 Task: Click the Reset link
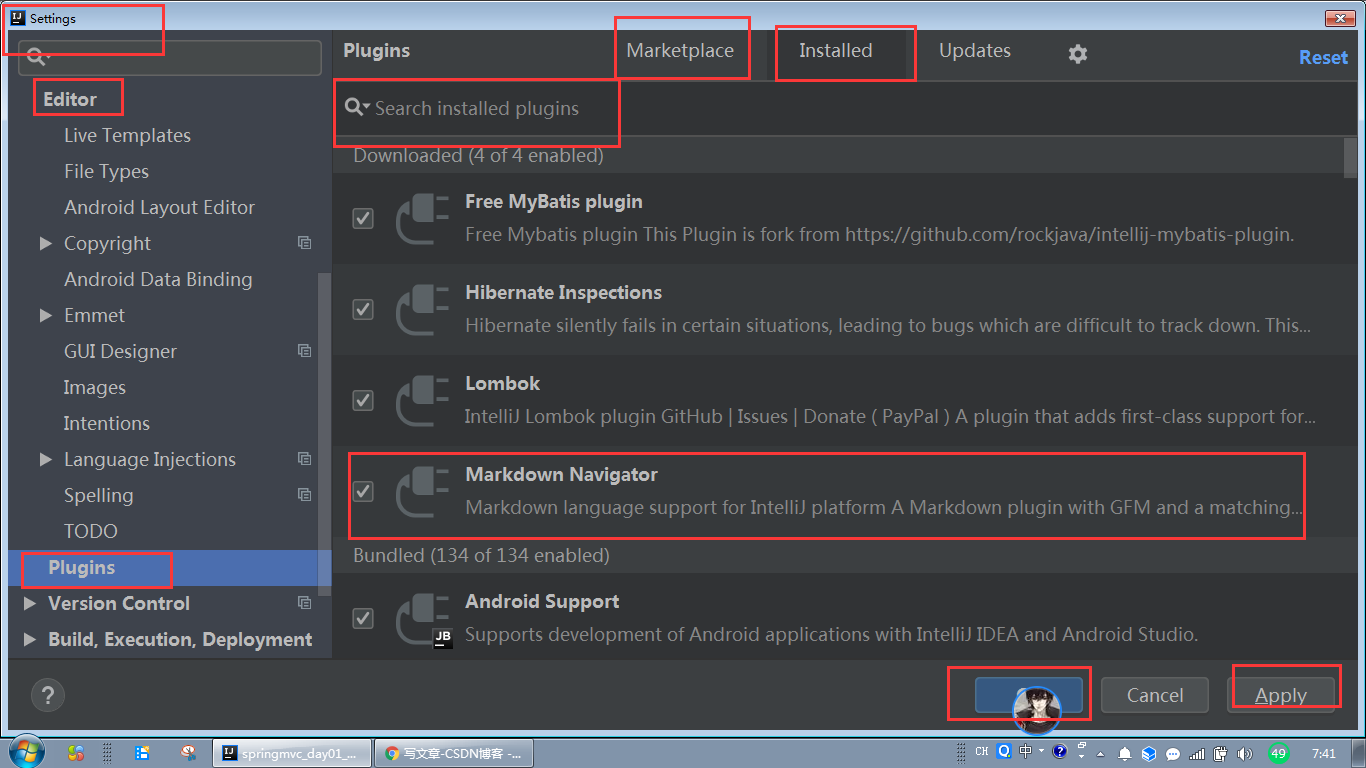[1322, 57]
